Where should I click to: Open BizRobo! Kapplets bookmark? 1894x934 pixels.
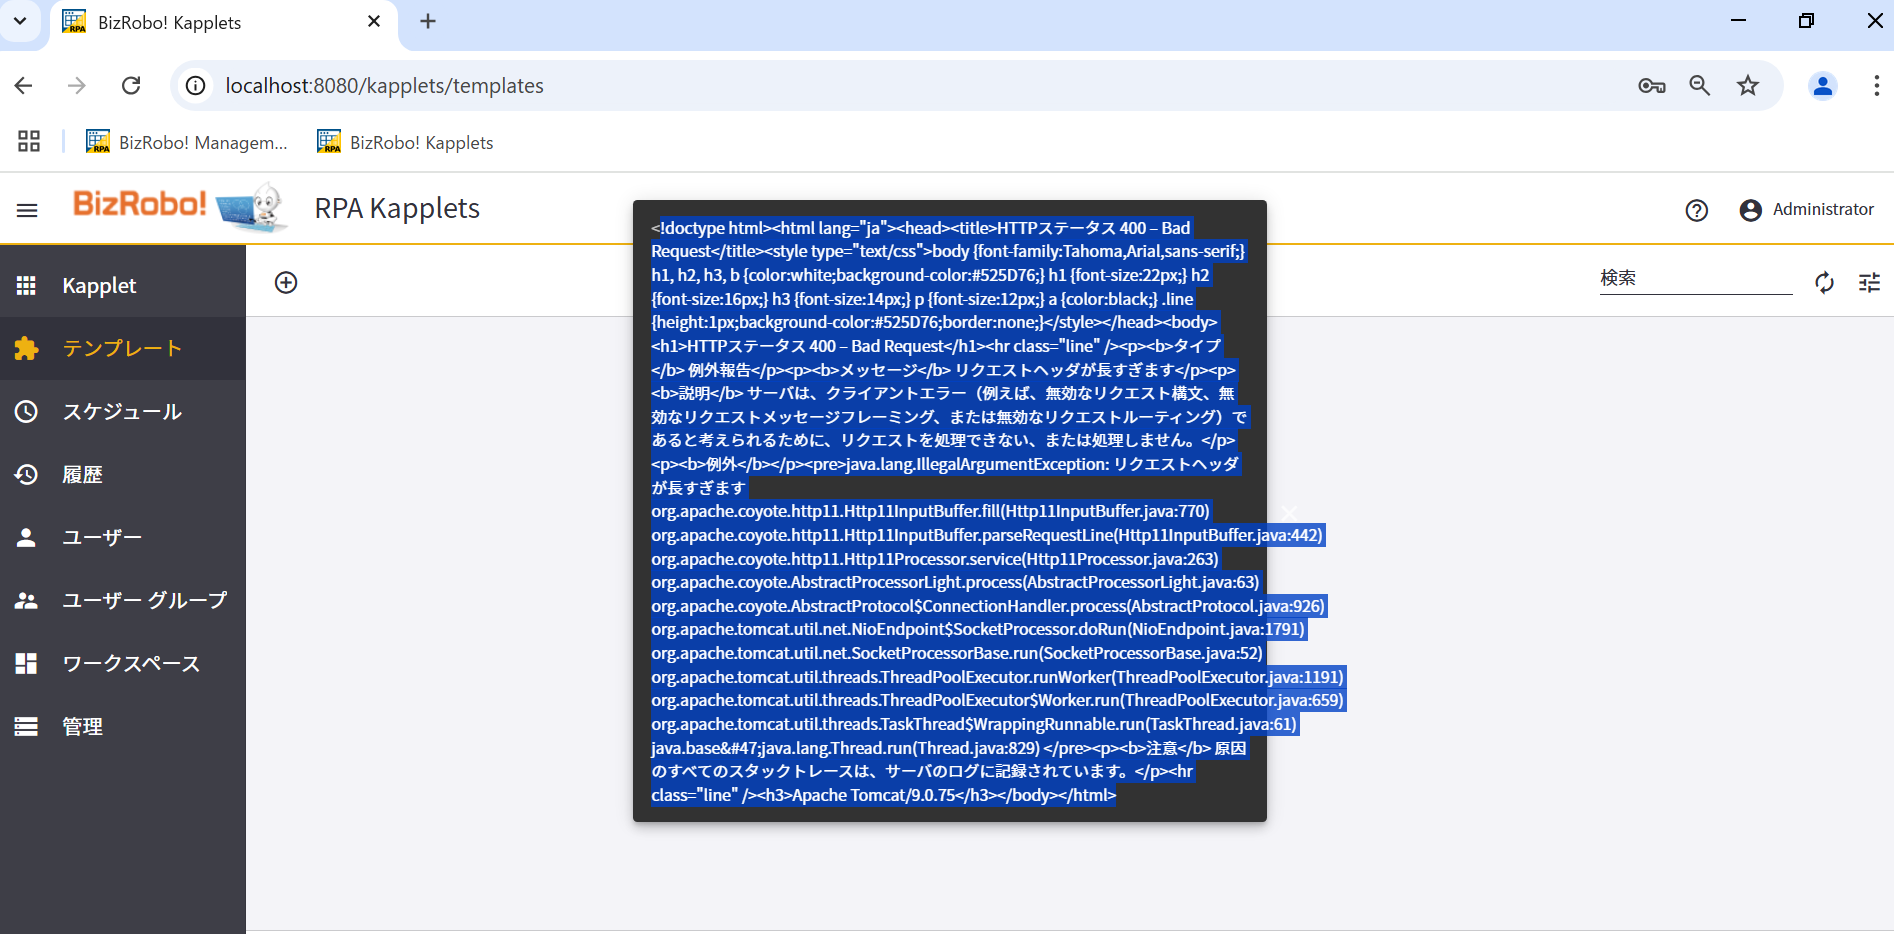click(405, 142)
